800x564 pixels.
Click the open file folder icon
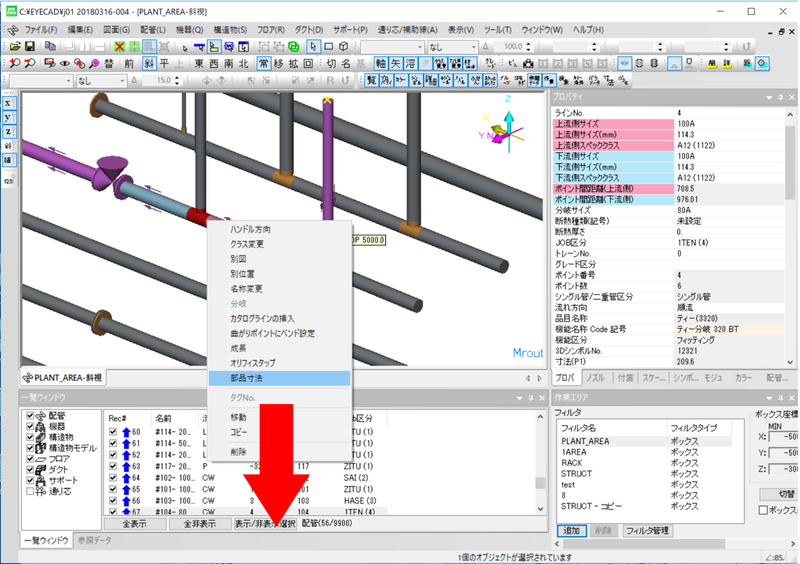pyautogui.click(x=13, y=46)
